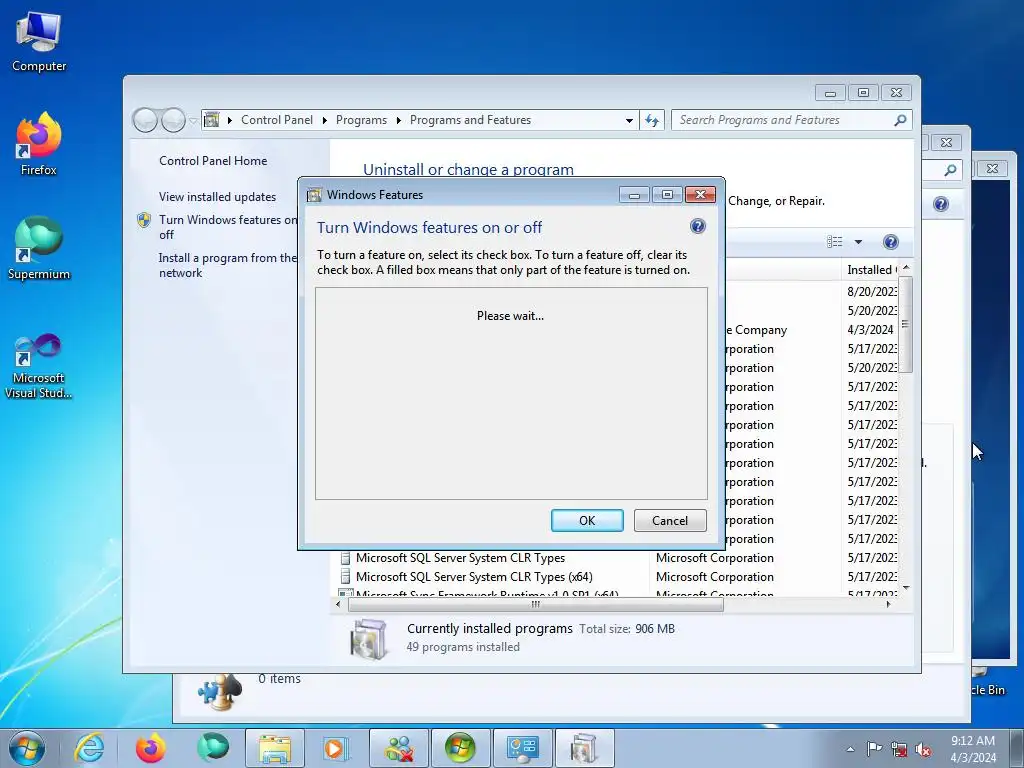The image size is (1024, 768).
Task: Switch to the Control Panel taskbar item
Action: click(522, 748)
